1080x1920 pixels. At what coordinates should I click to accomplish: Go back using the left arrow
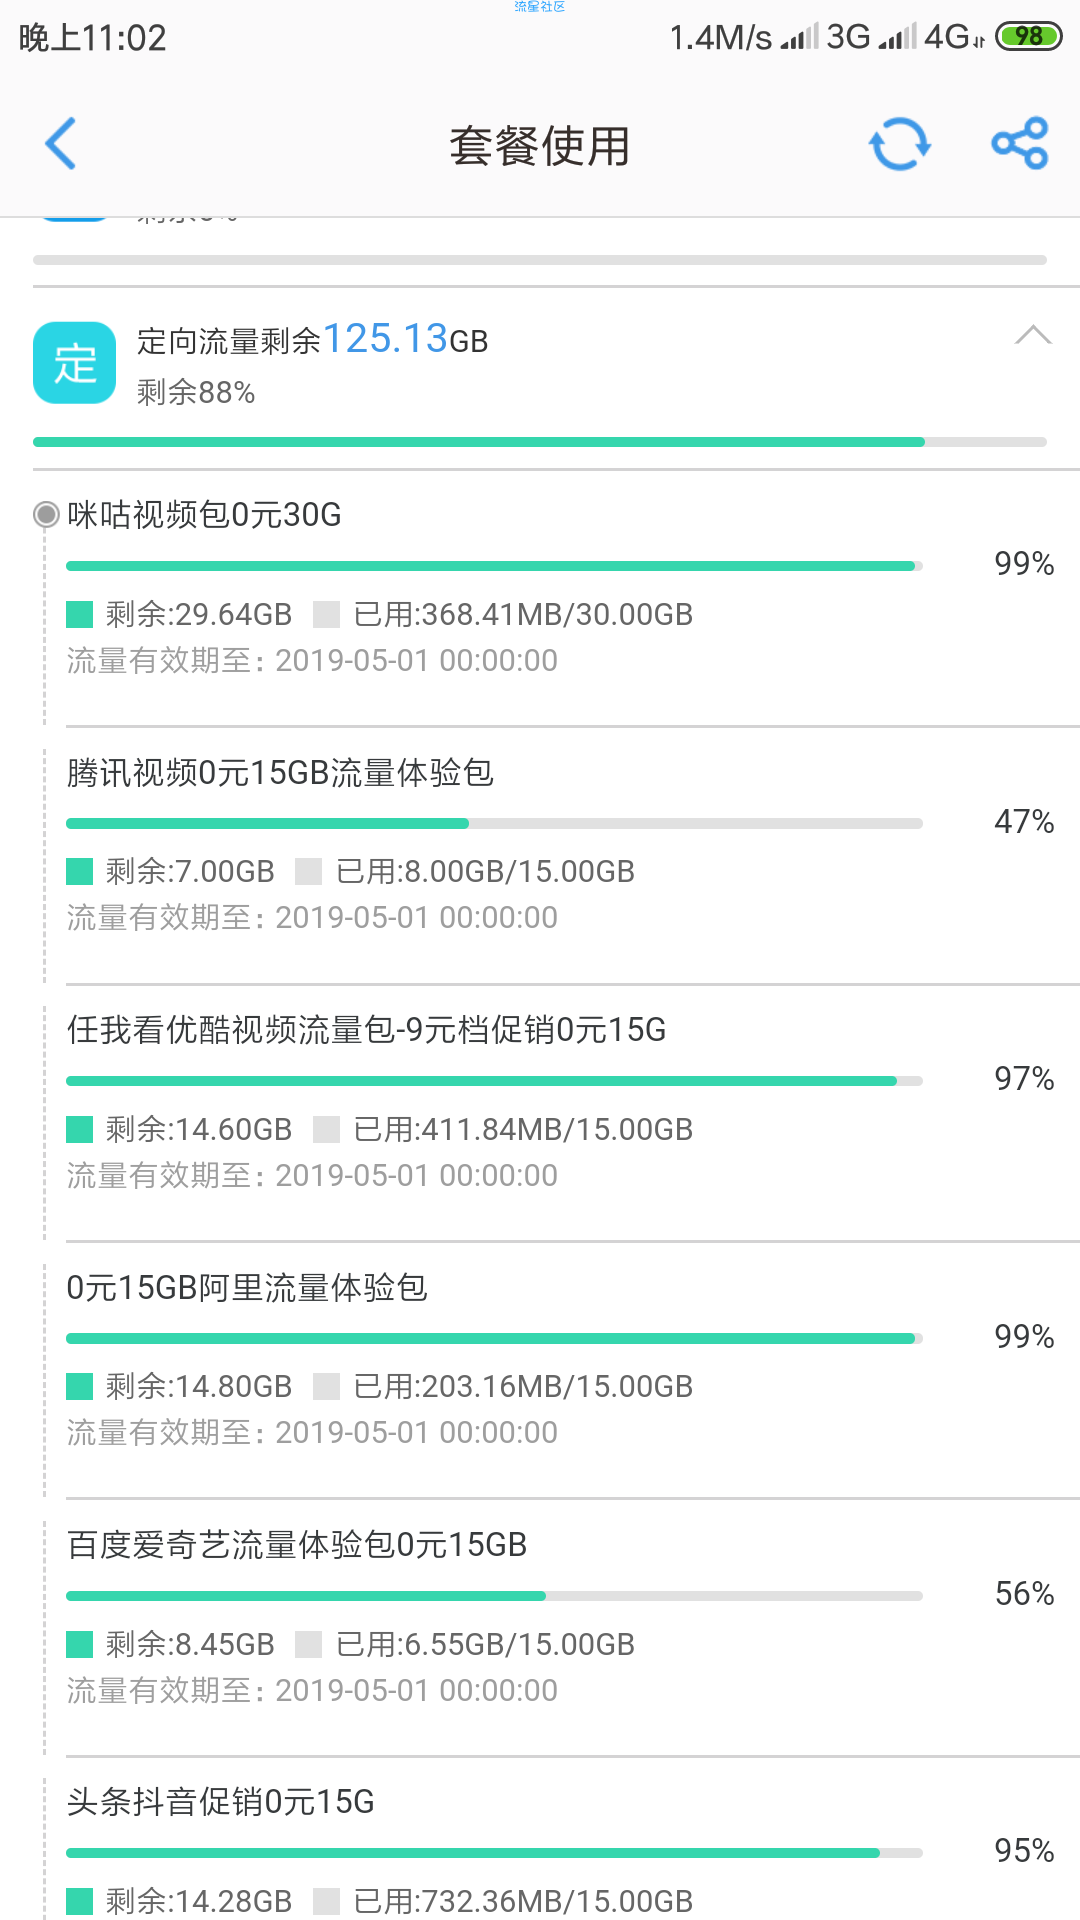point(61,144)
